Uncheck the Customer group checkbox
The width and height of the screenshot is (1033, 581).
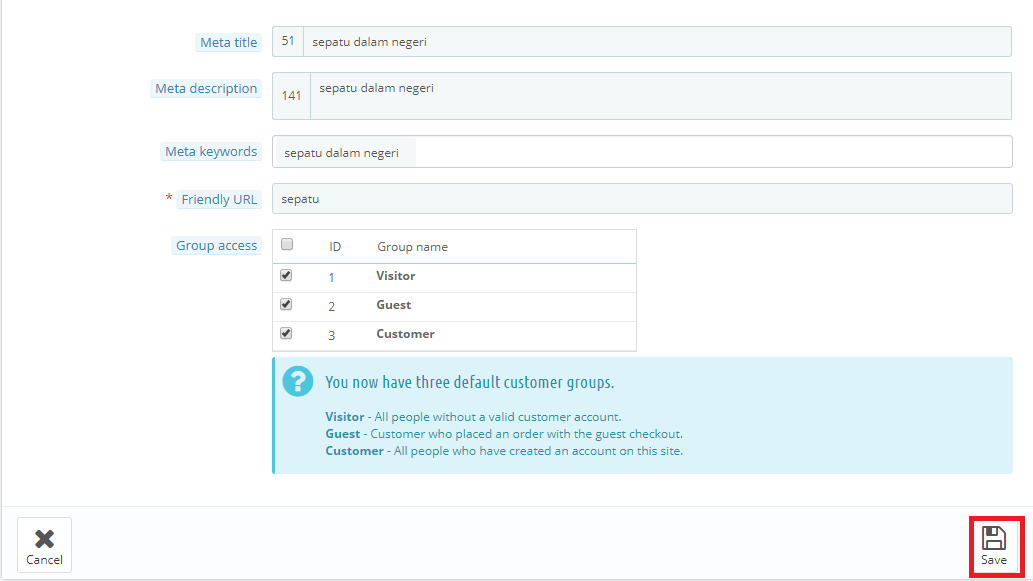[287, 333]
